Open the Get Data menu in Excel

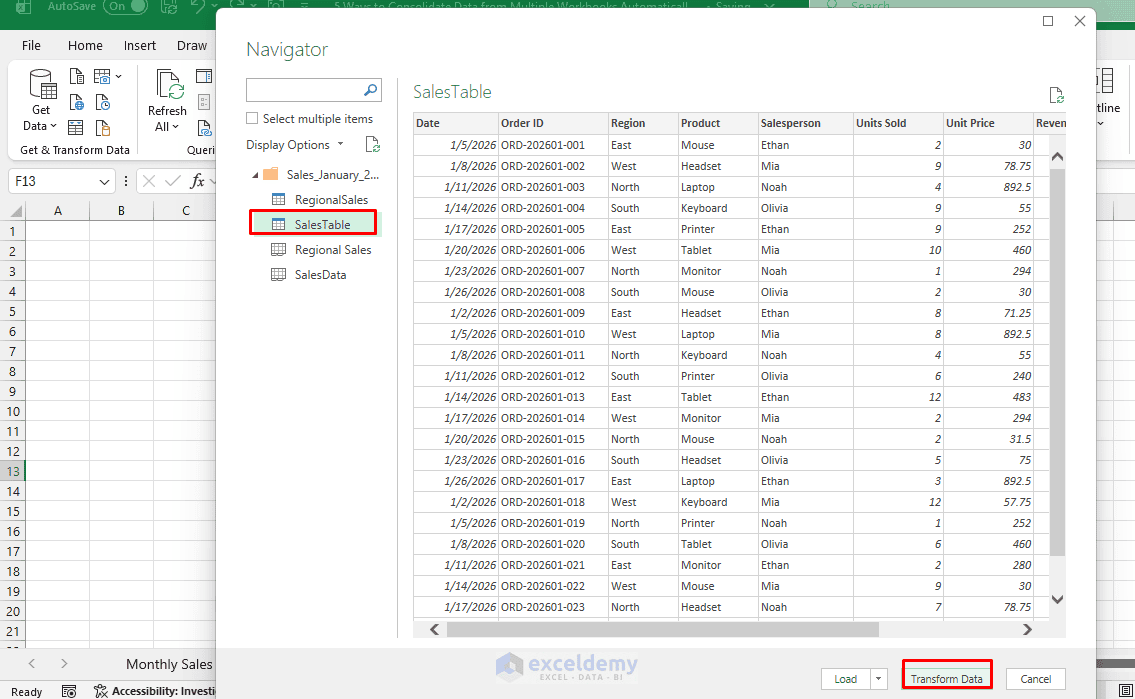41,101
